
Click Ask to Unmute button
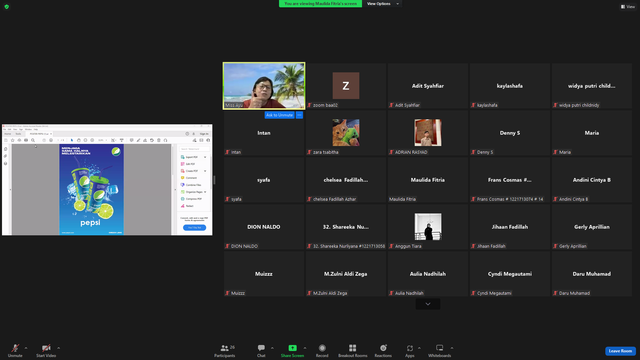pyautogui.click(x=279, y=115)
